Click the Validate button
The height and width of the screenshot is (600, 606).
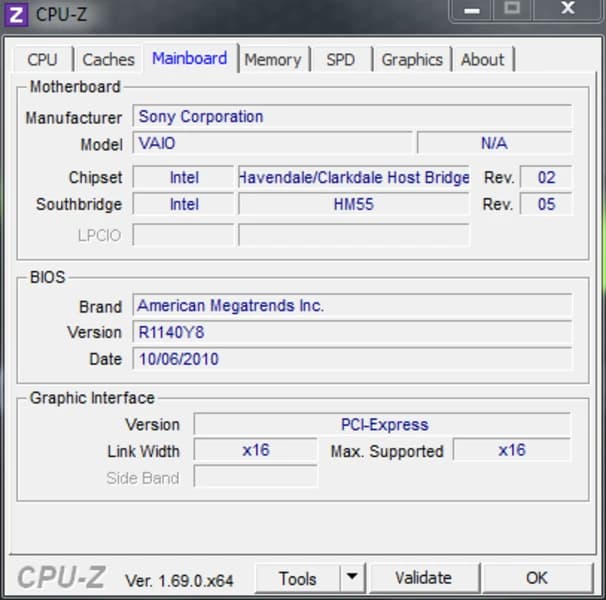tap(424, 578)
